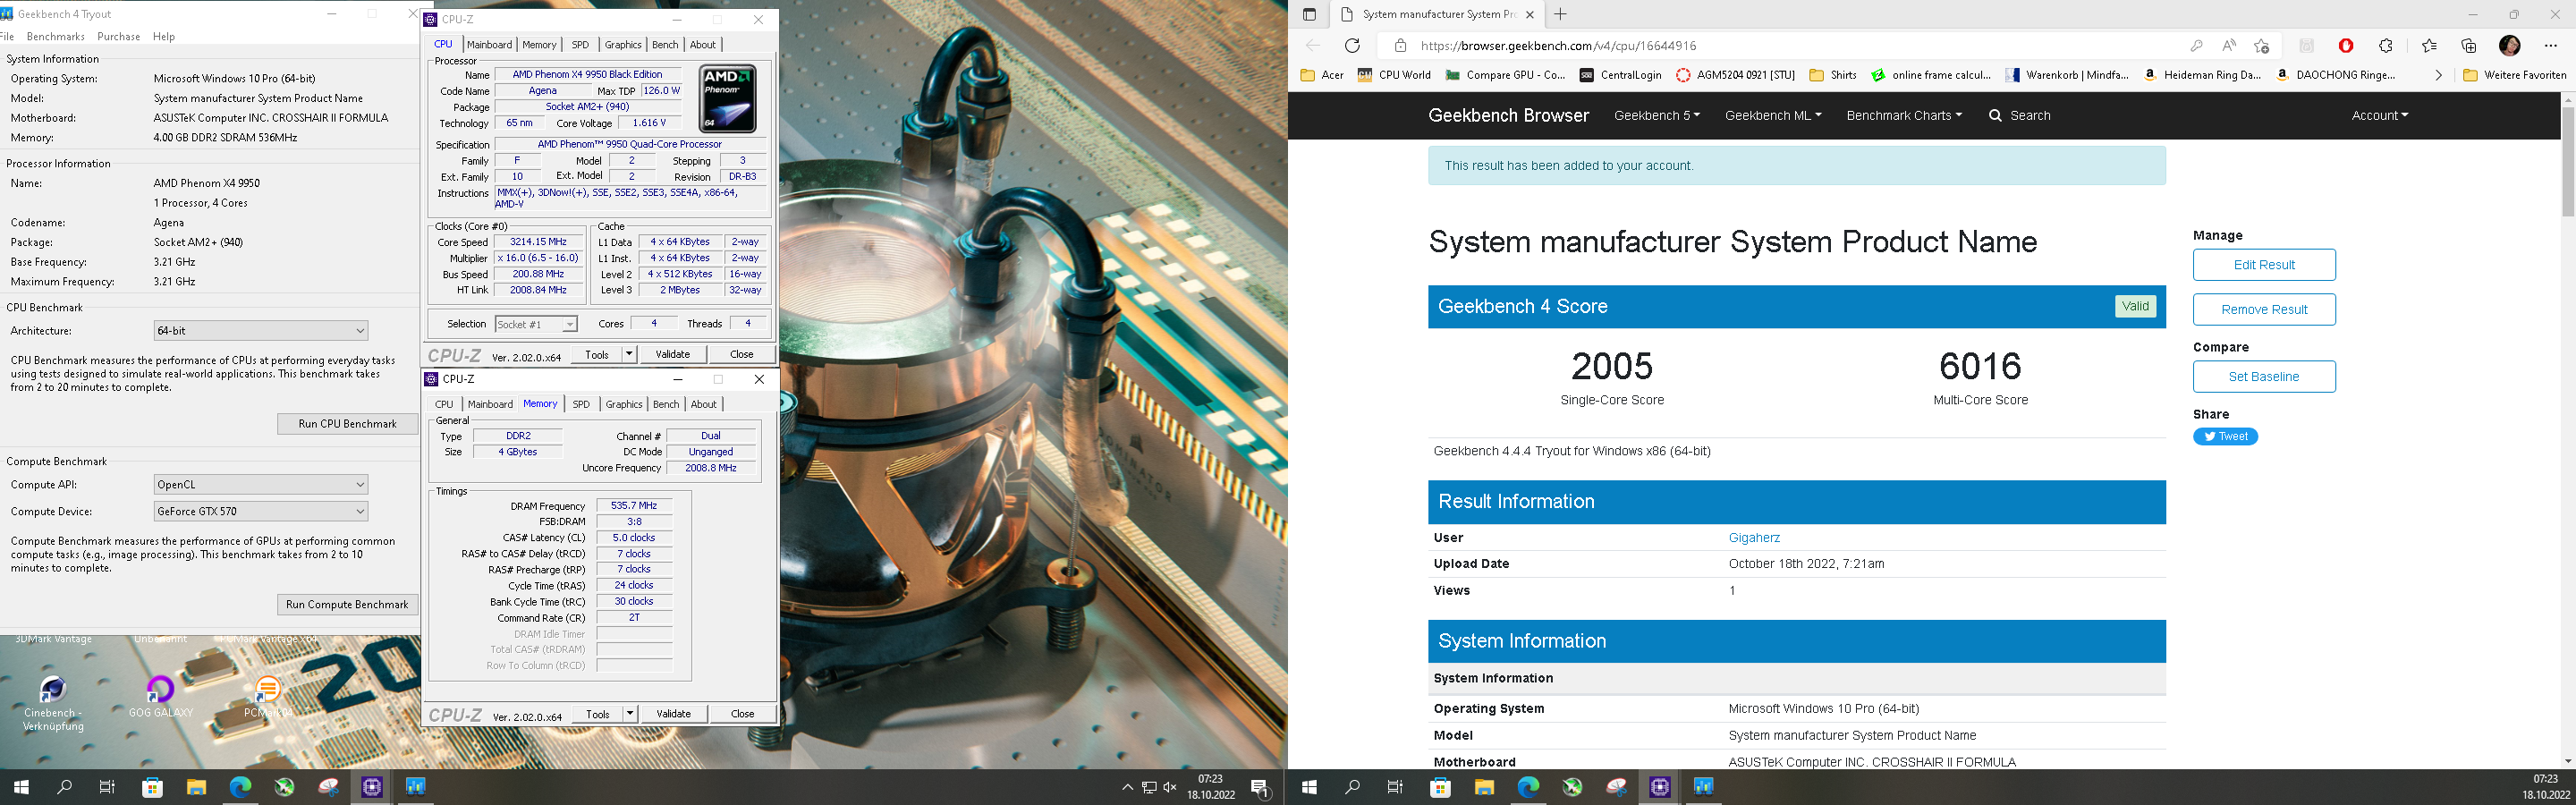Screen dimensions: 2576x805
Task: Open saved passwords key icon in address bar
Action: click(2196, 45)
